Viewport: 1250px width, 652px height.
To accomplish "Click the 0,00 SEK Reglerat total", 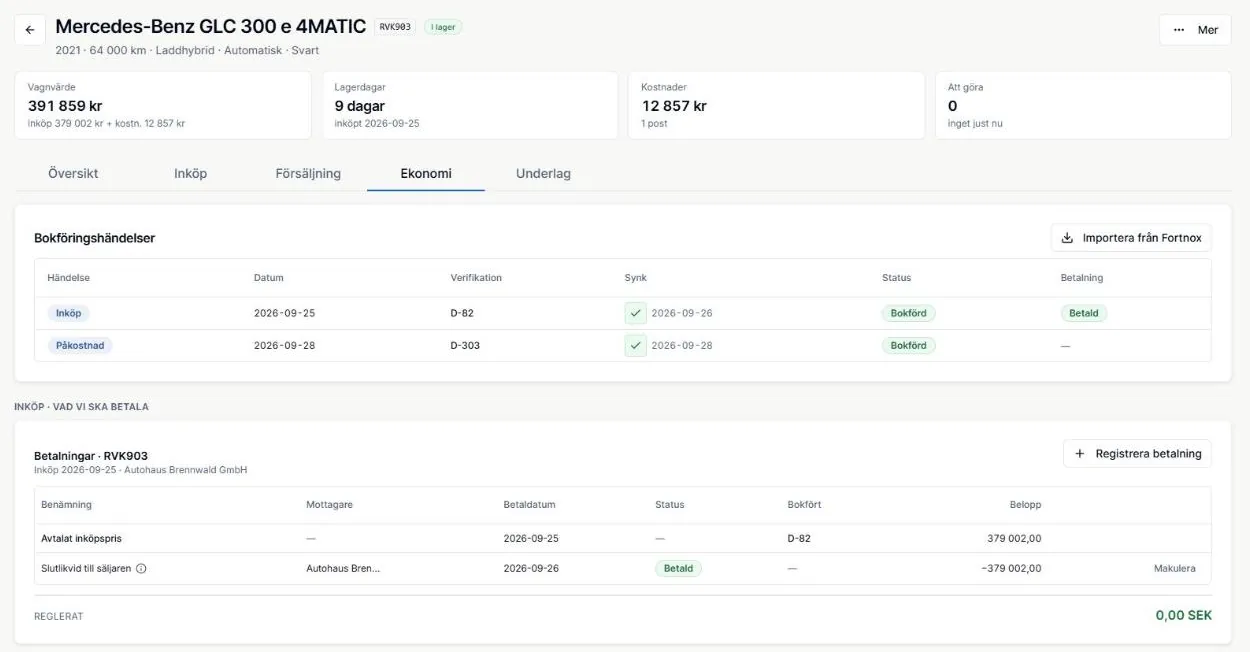I will (x=1184, y=615).
